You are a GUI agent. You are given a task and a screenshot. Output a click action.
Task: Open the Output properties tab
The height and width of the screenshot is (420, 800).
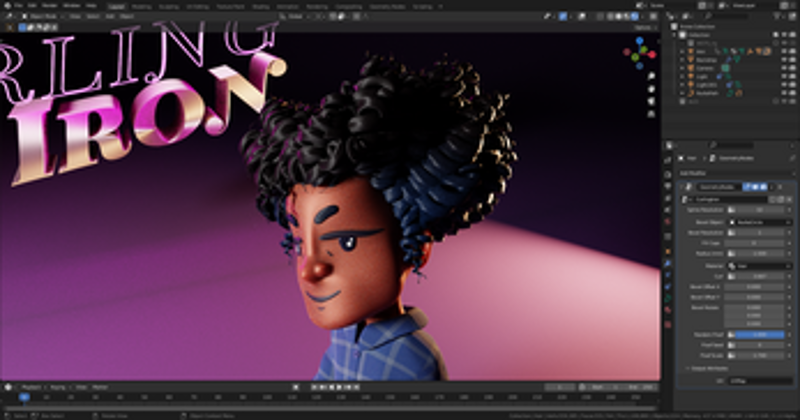(668, 186)
